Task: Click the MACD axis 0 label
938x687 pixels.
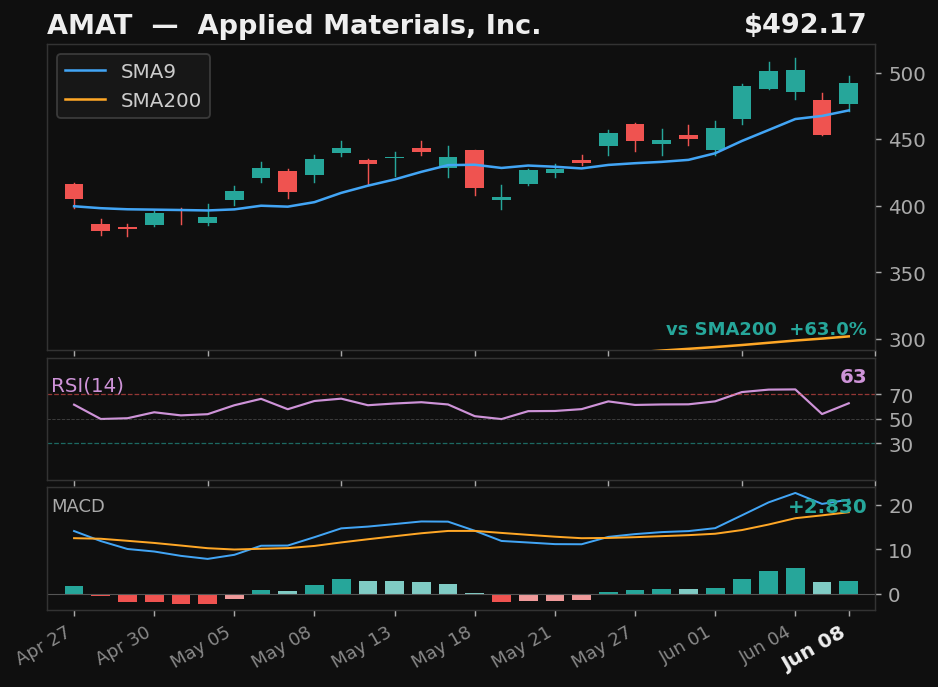Action: click(x=895, y=595)
